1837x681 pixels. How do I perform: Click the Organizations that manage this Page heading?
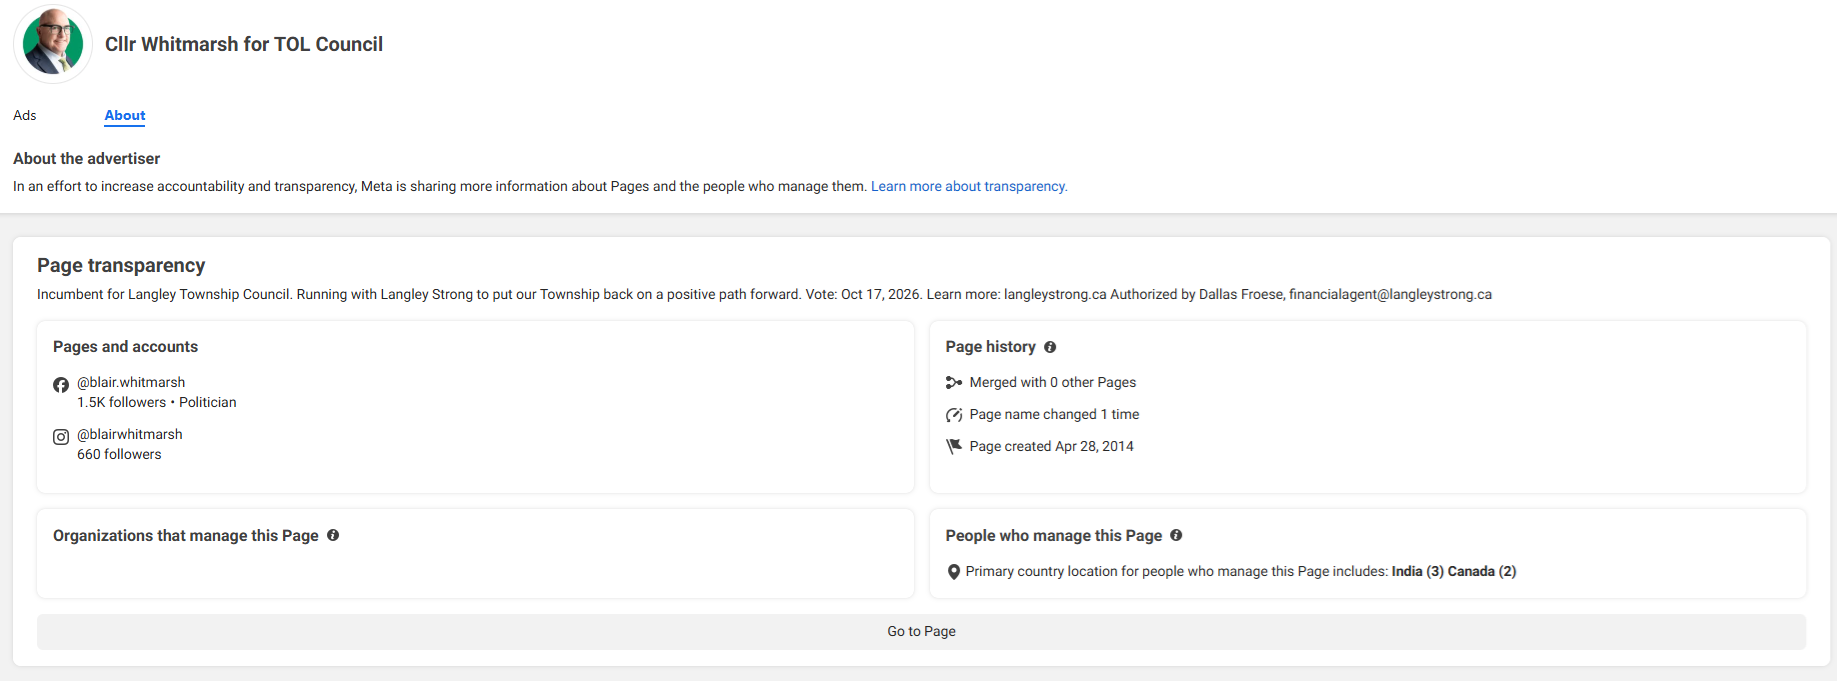186,535
